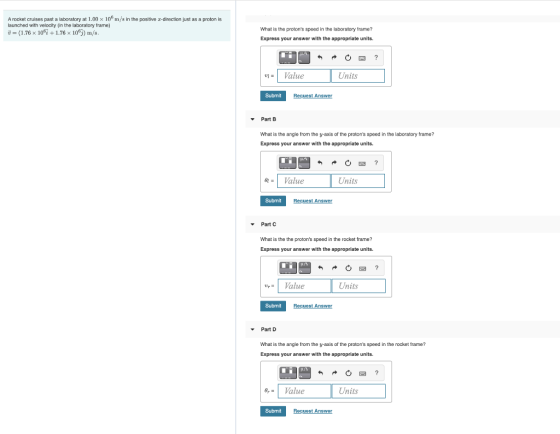Submit the Part C answer
Screen dimensions: 560x434
(x=273, y=306)
